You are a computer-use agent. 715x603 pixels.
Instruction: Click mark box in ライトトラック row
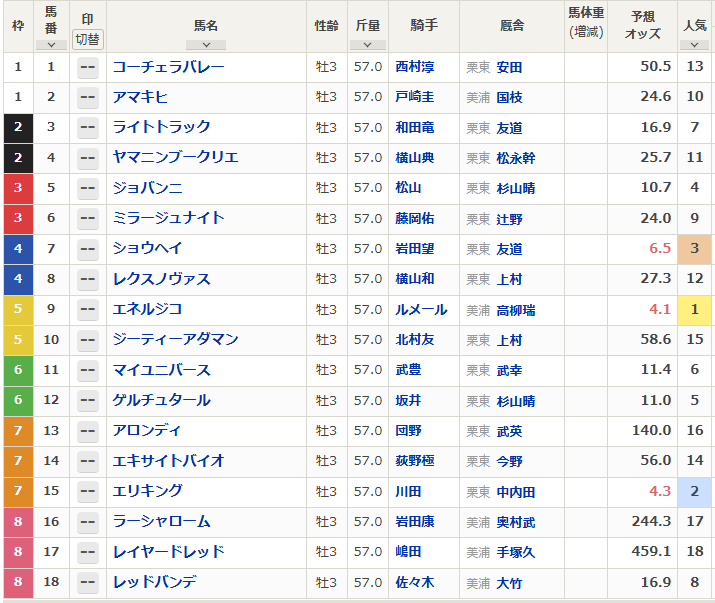(x=88, y=128)
